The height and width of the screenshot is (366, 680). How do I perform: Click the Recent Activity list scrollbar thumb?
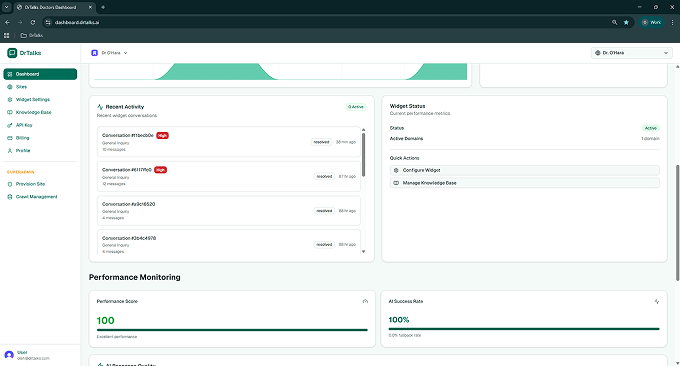363,155
